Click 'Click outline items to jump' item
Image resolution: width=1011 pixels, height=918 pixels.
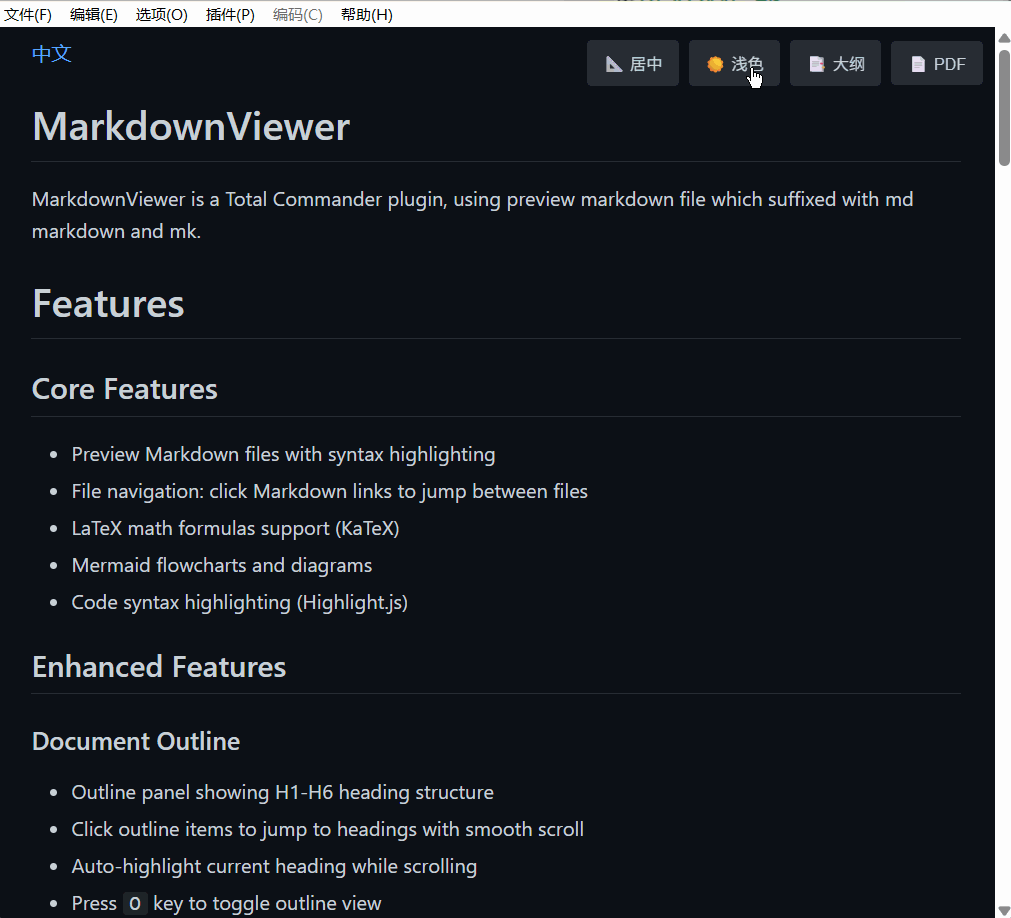(x=328, y=829)
